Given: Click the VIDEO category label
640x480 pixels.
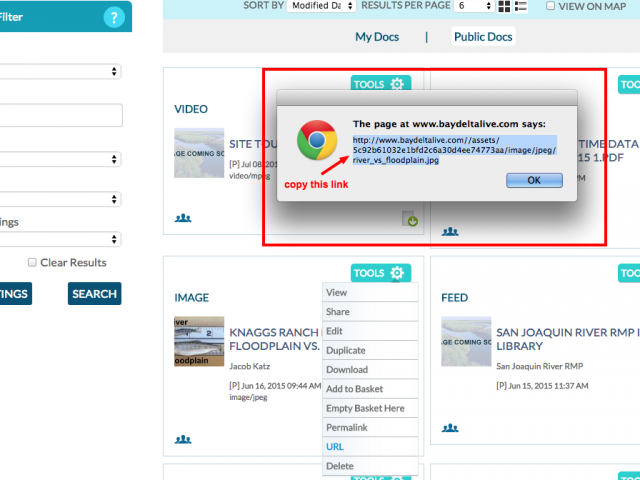Looking at the screenshot, I should point(191,109).
